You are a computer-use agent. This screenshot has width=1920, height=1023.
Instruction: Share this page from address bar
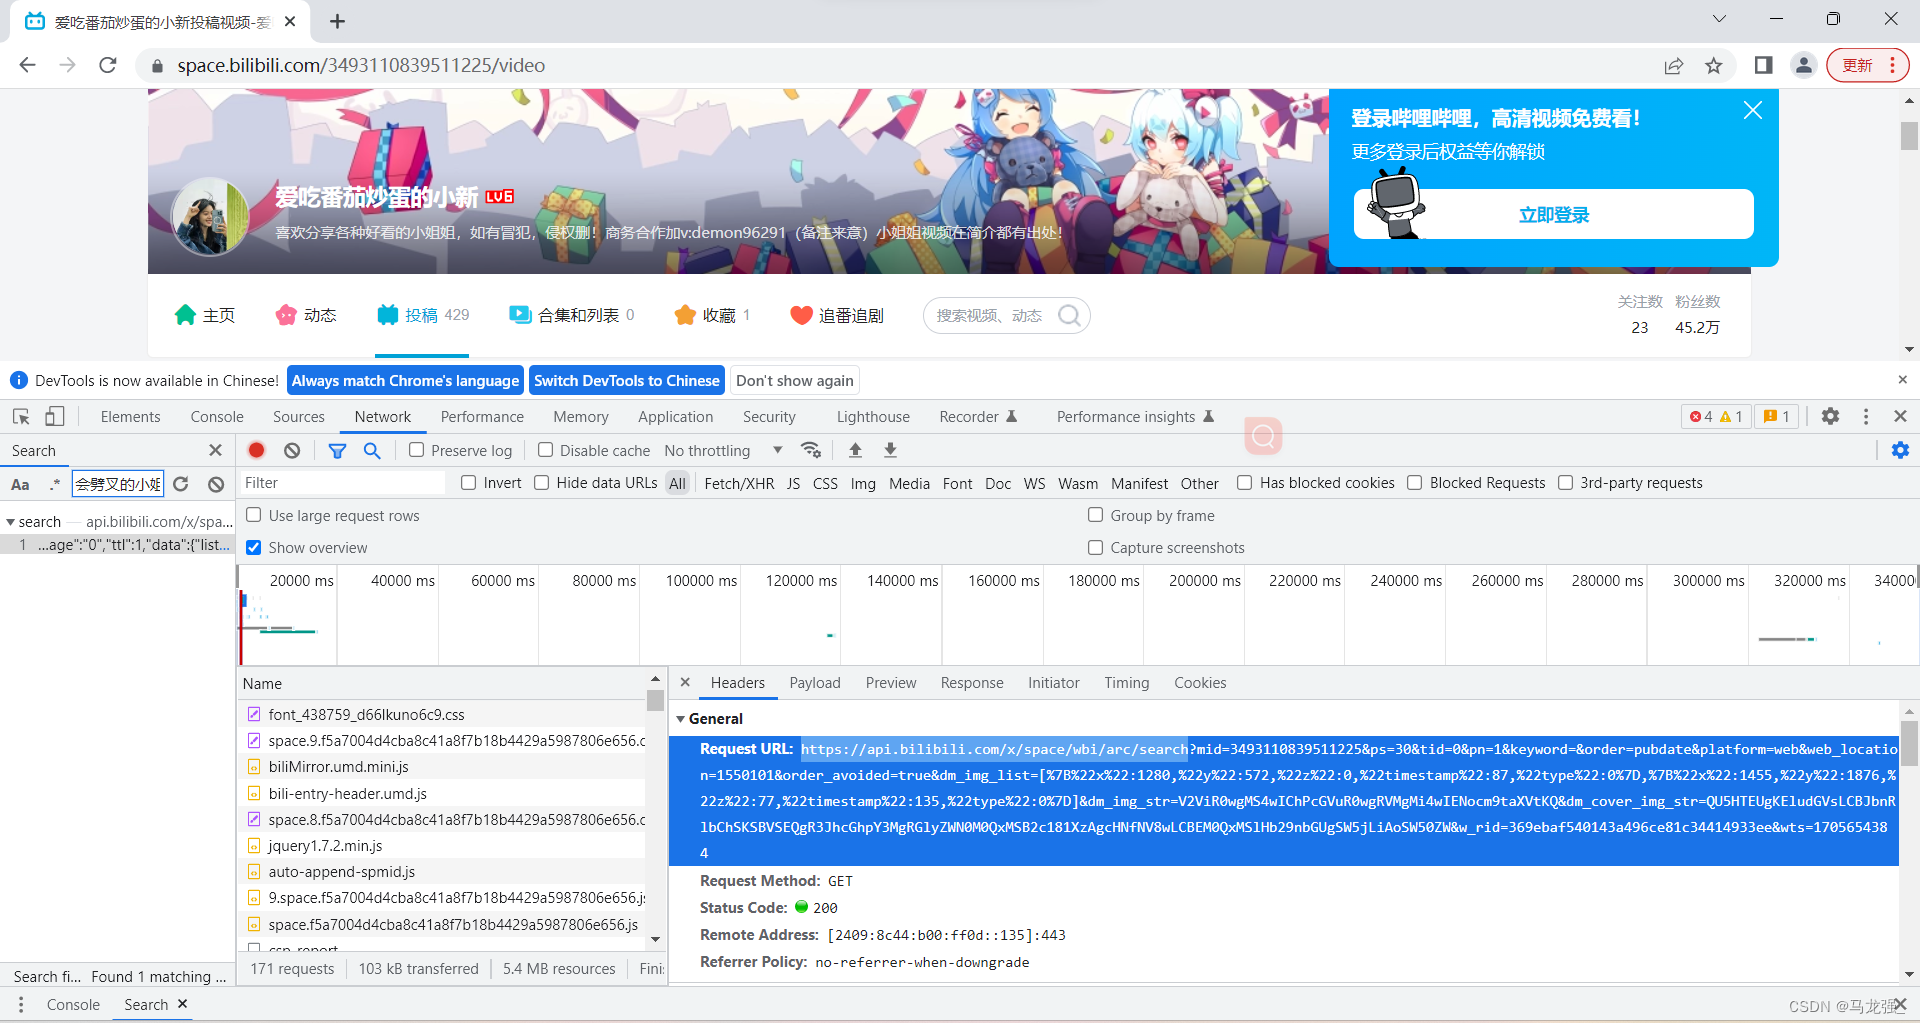click(1674, 66)
